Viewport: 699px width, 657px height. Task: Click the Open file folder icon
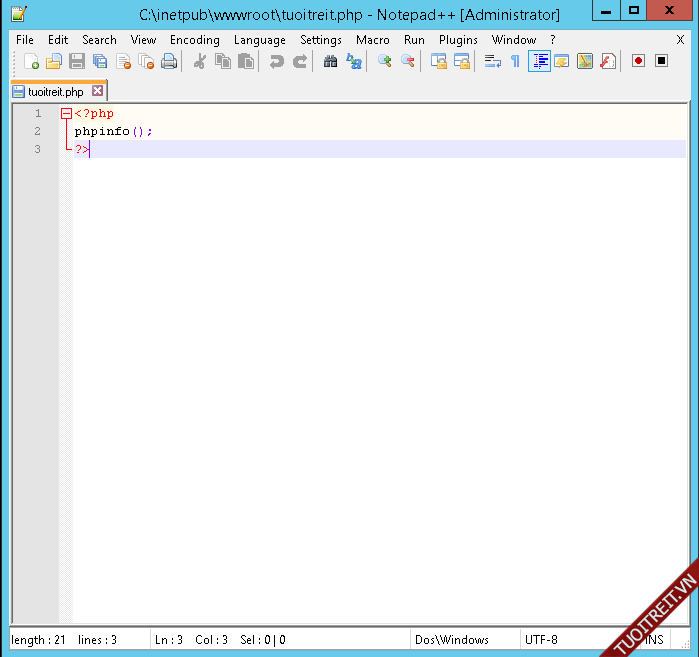click(54, 61)
